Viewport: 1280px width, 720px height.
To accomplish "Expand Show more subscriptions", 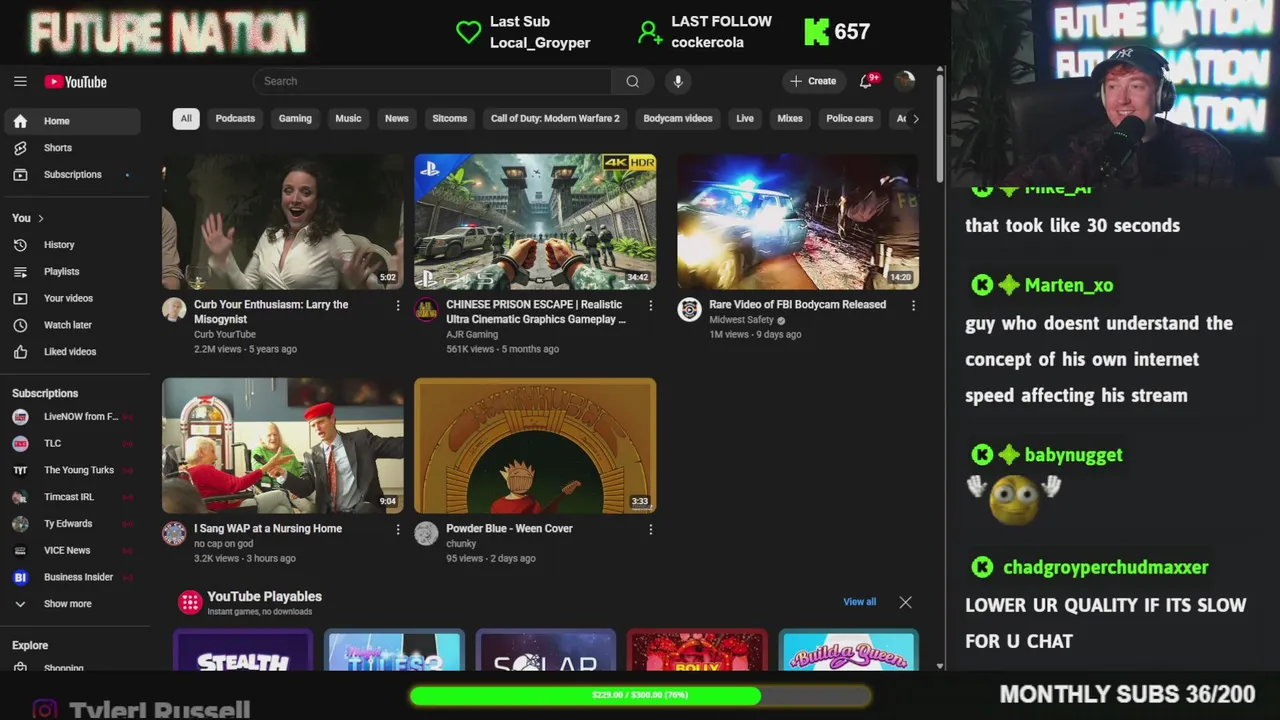I will pyautogui.click(x=70, y=604).
